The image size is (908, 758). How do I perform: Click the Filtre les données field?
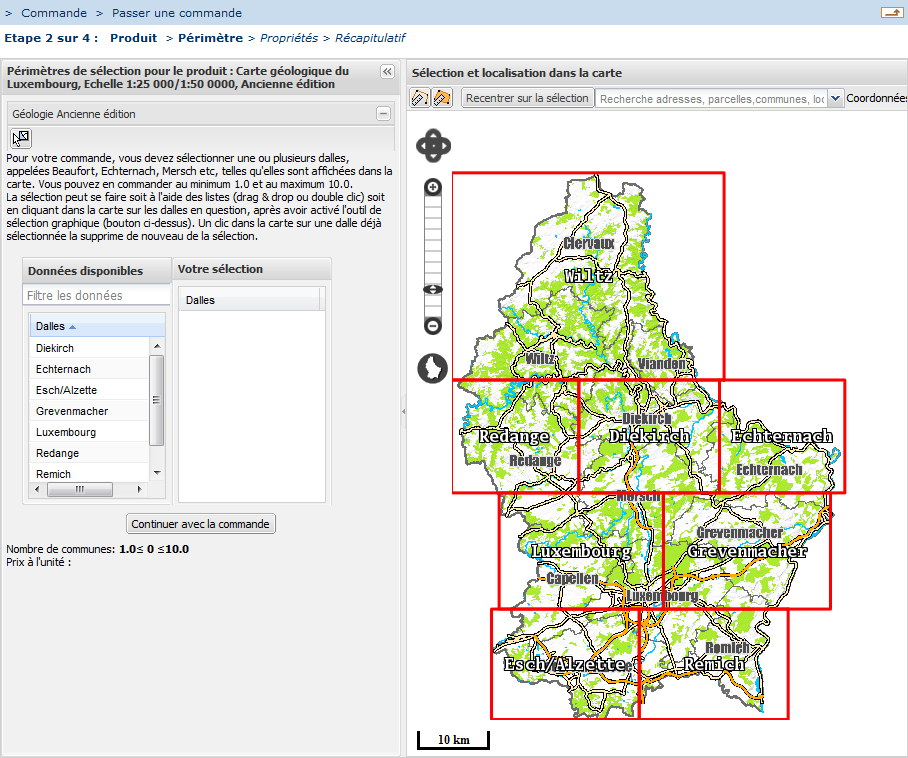click(96, 296)
